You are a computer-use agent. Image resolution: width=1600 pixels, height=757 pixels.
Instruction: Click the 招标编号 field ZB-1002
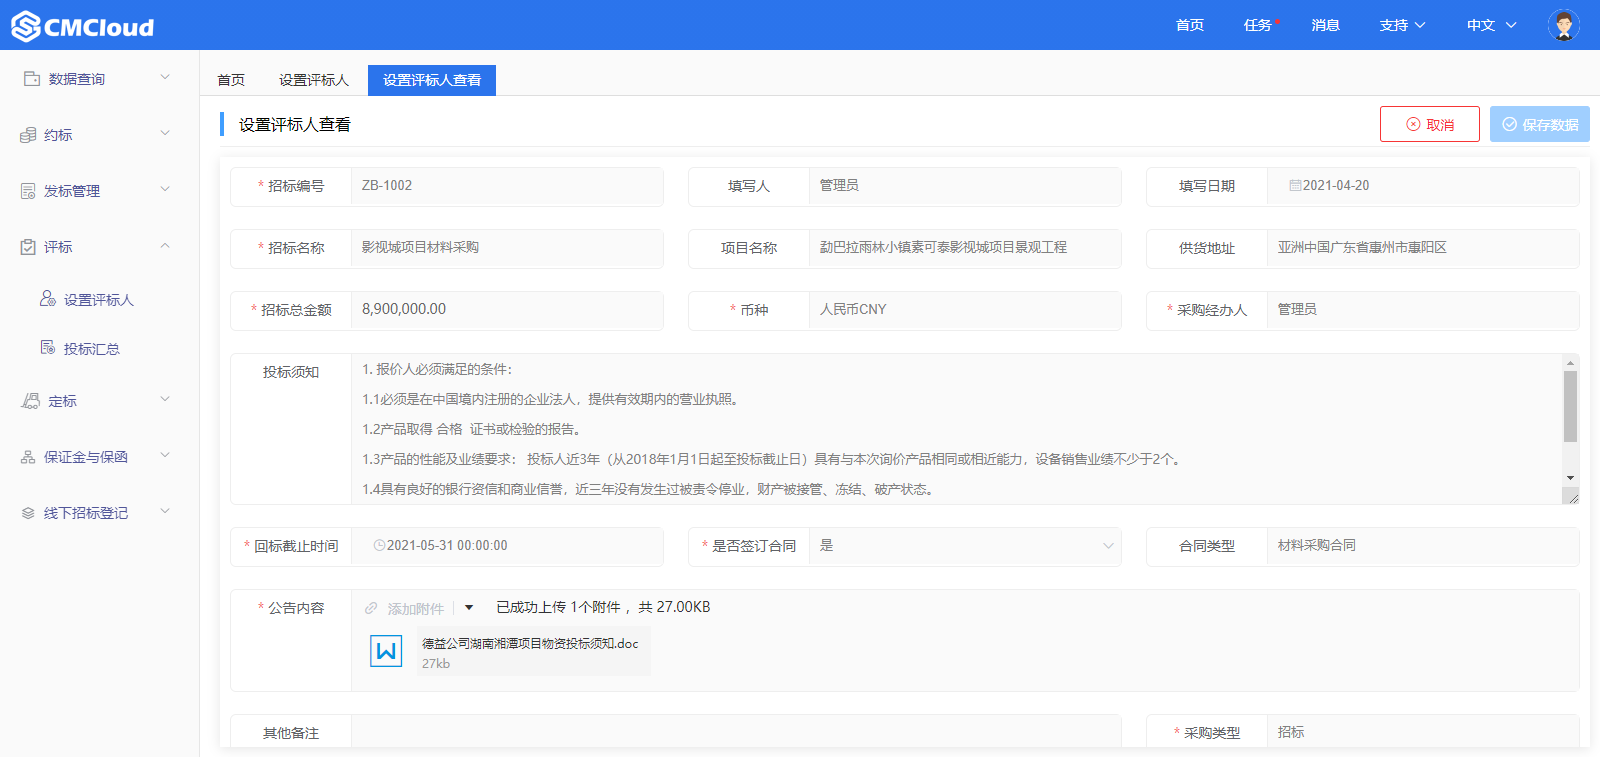pos(507,186)
